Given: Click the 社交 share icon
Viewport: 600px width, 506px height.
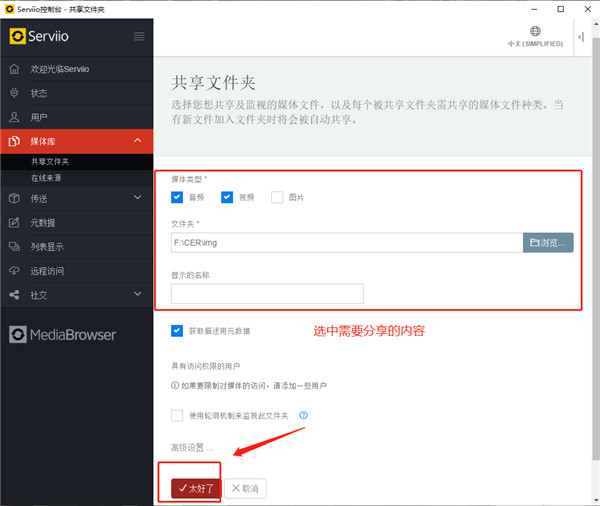Looking at the screenshot, I should point(14,295).
